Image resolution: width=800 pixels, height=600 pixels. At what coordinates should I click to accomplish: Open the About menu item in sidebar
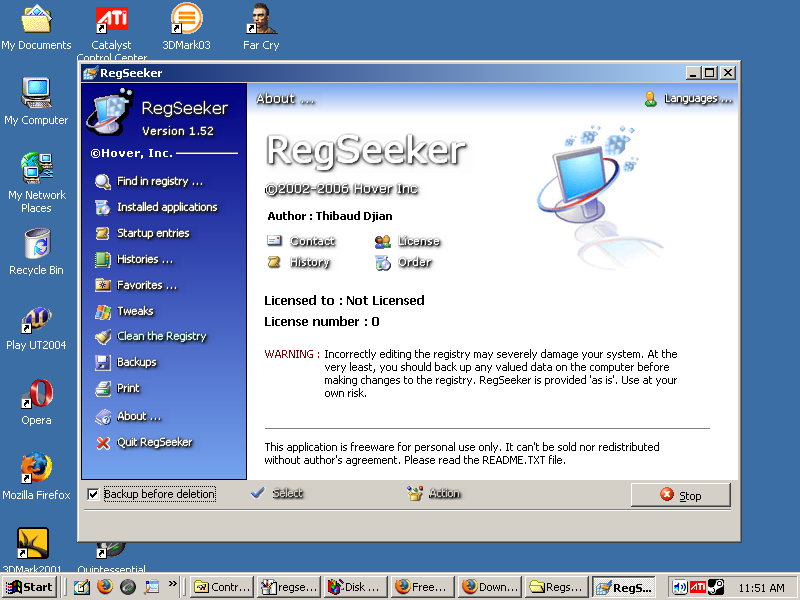(x=138, y=416)
